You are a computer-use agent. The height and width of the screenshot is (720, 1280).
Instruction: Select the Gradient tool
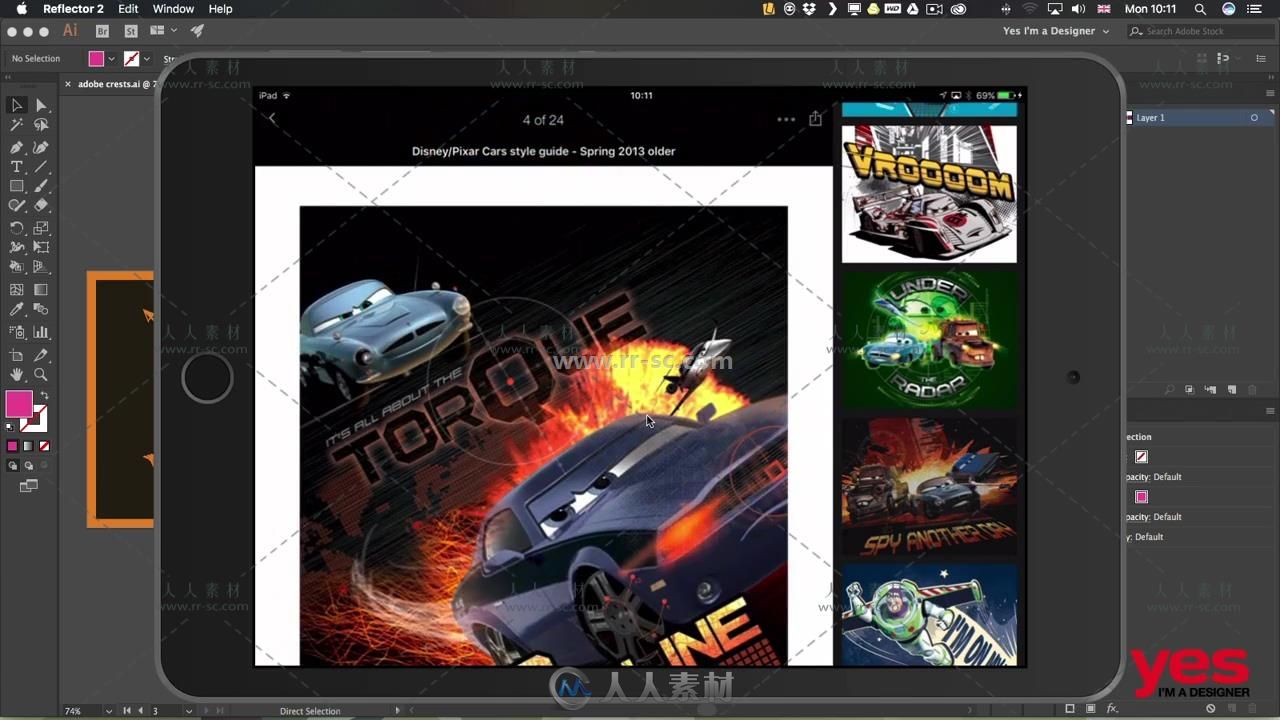coord(41,290)
